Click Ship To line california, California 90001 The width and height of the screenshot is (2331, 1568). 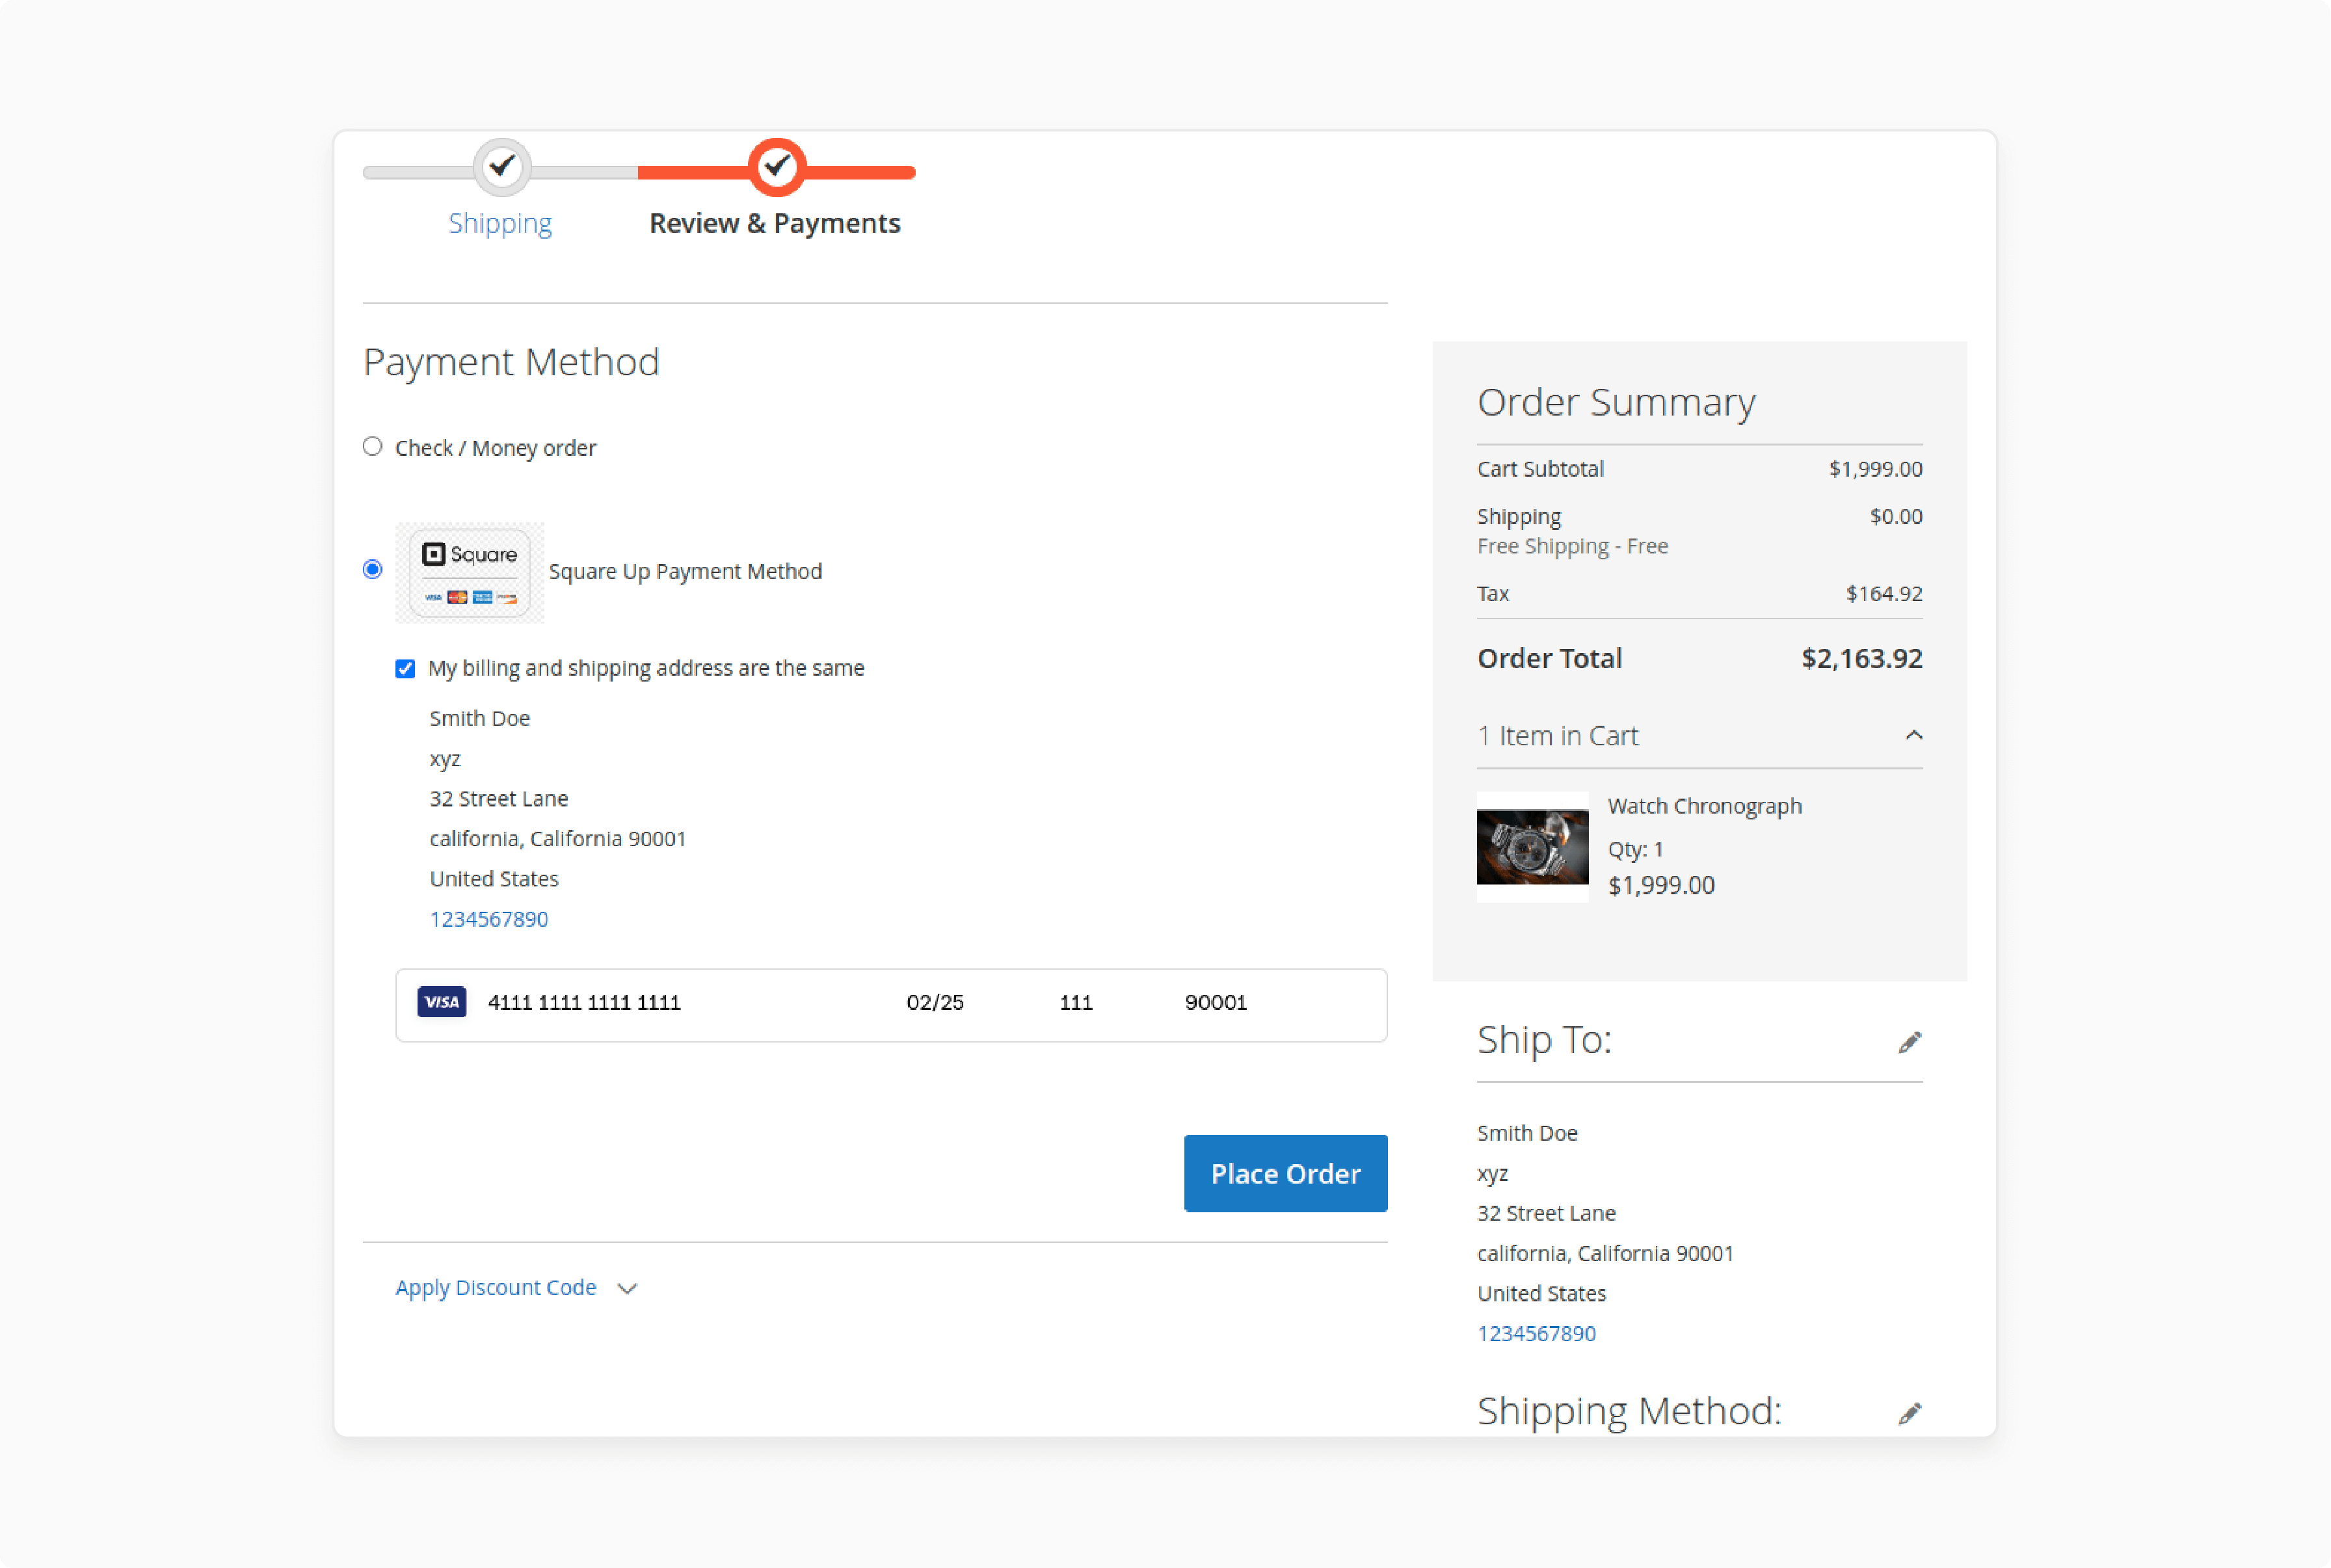(x=1606, y=1253)
